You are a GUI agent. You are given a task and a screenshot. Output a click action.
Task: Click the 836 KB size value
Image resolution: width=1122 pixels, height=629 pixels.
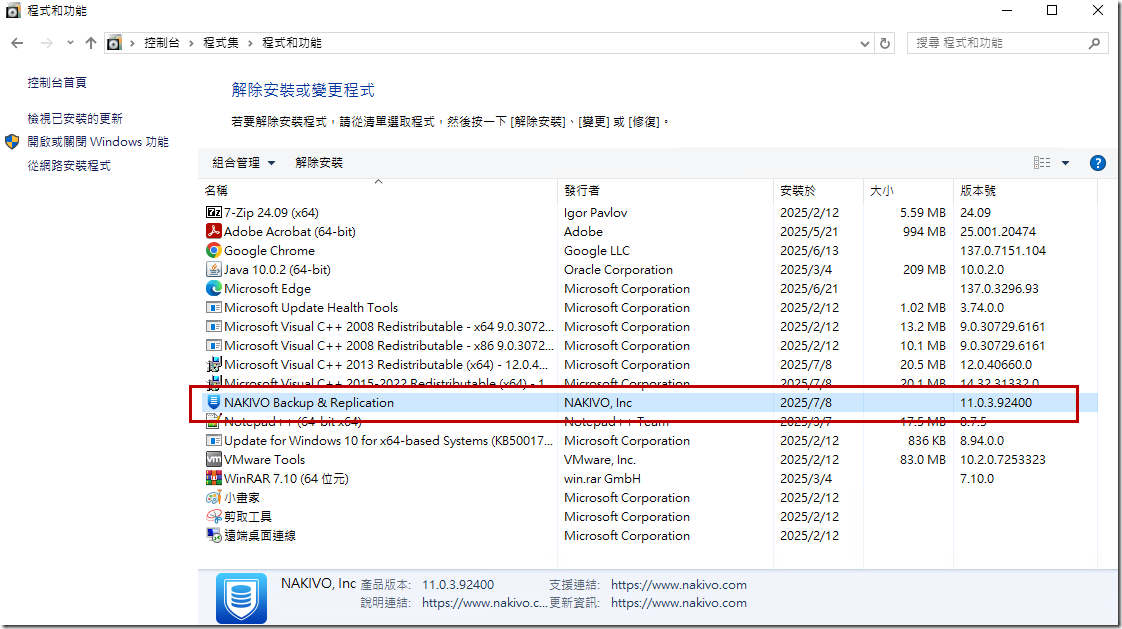[927, 441]
